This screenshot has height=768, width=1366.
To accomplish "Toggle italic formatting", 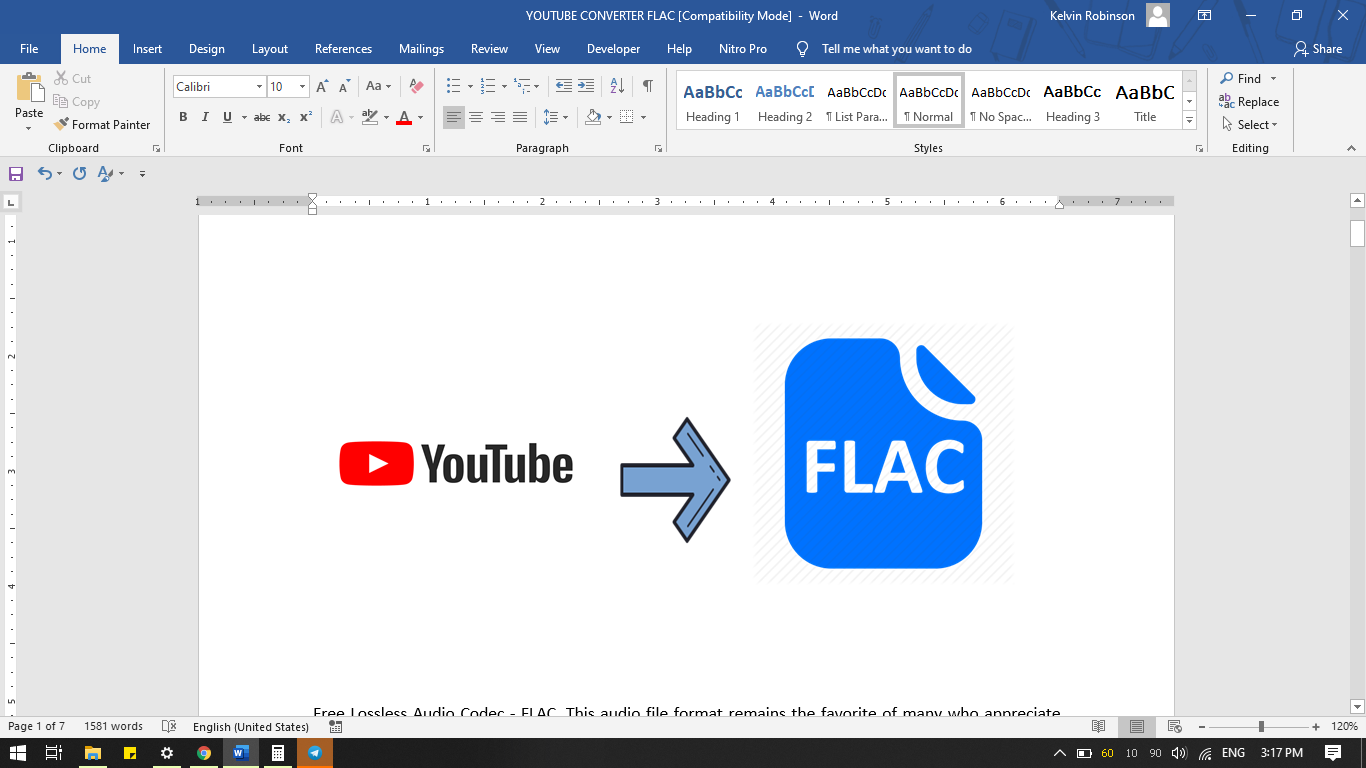I will (205, 117).
